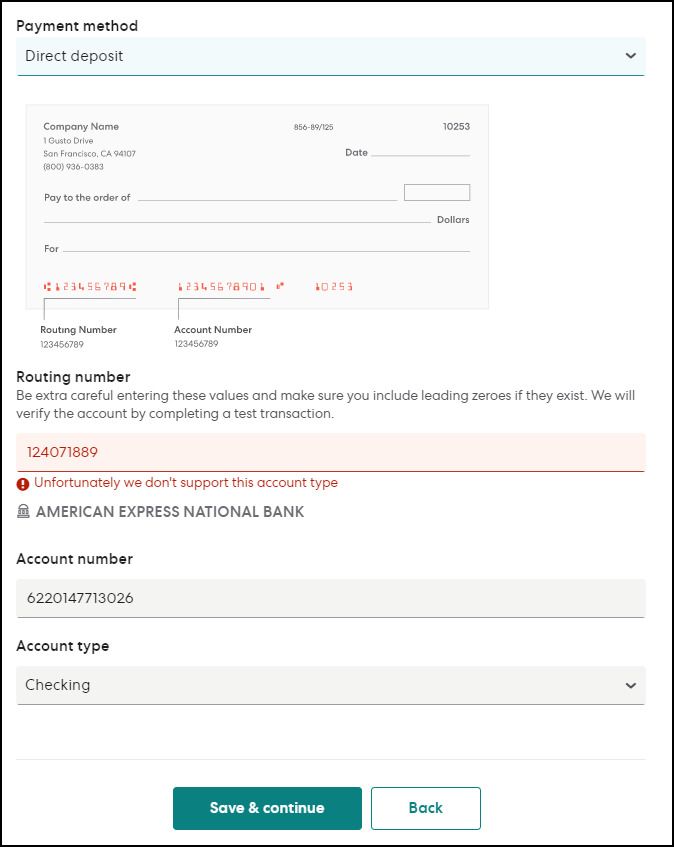Viewport: 674px width, 847px height.
Task: Click the bank building icon
Action: tap(24, 512)
